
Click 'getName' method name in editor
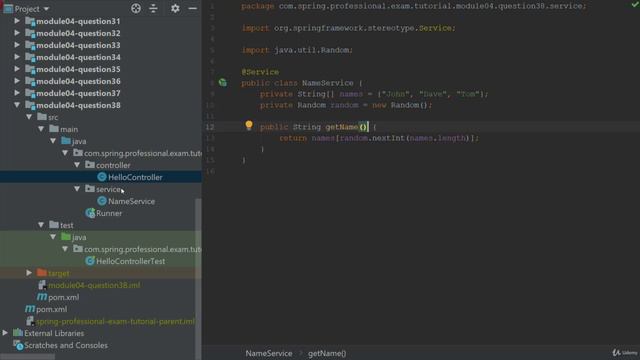click(x=342, y=127)
